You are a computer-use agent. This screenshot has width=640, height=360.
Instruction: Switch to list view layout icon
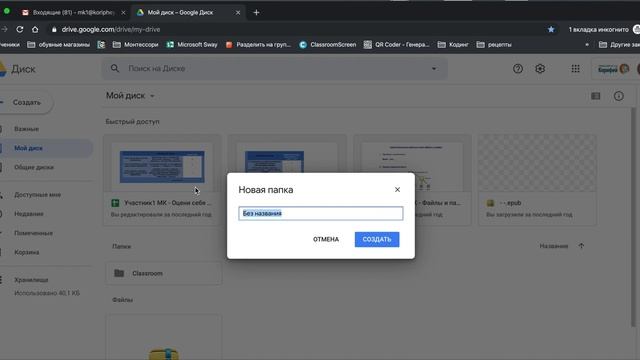coord(596,96)
